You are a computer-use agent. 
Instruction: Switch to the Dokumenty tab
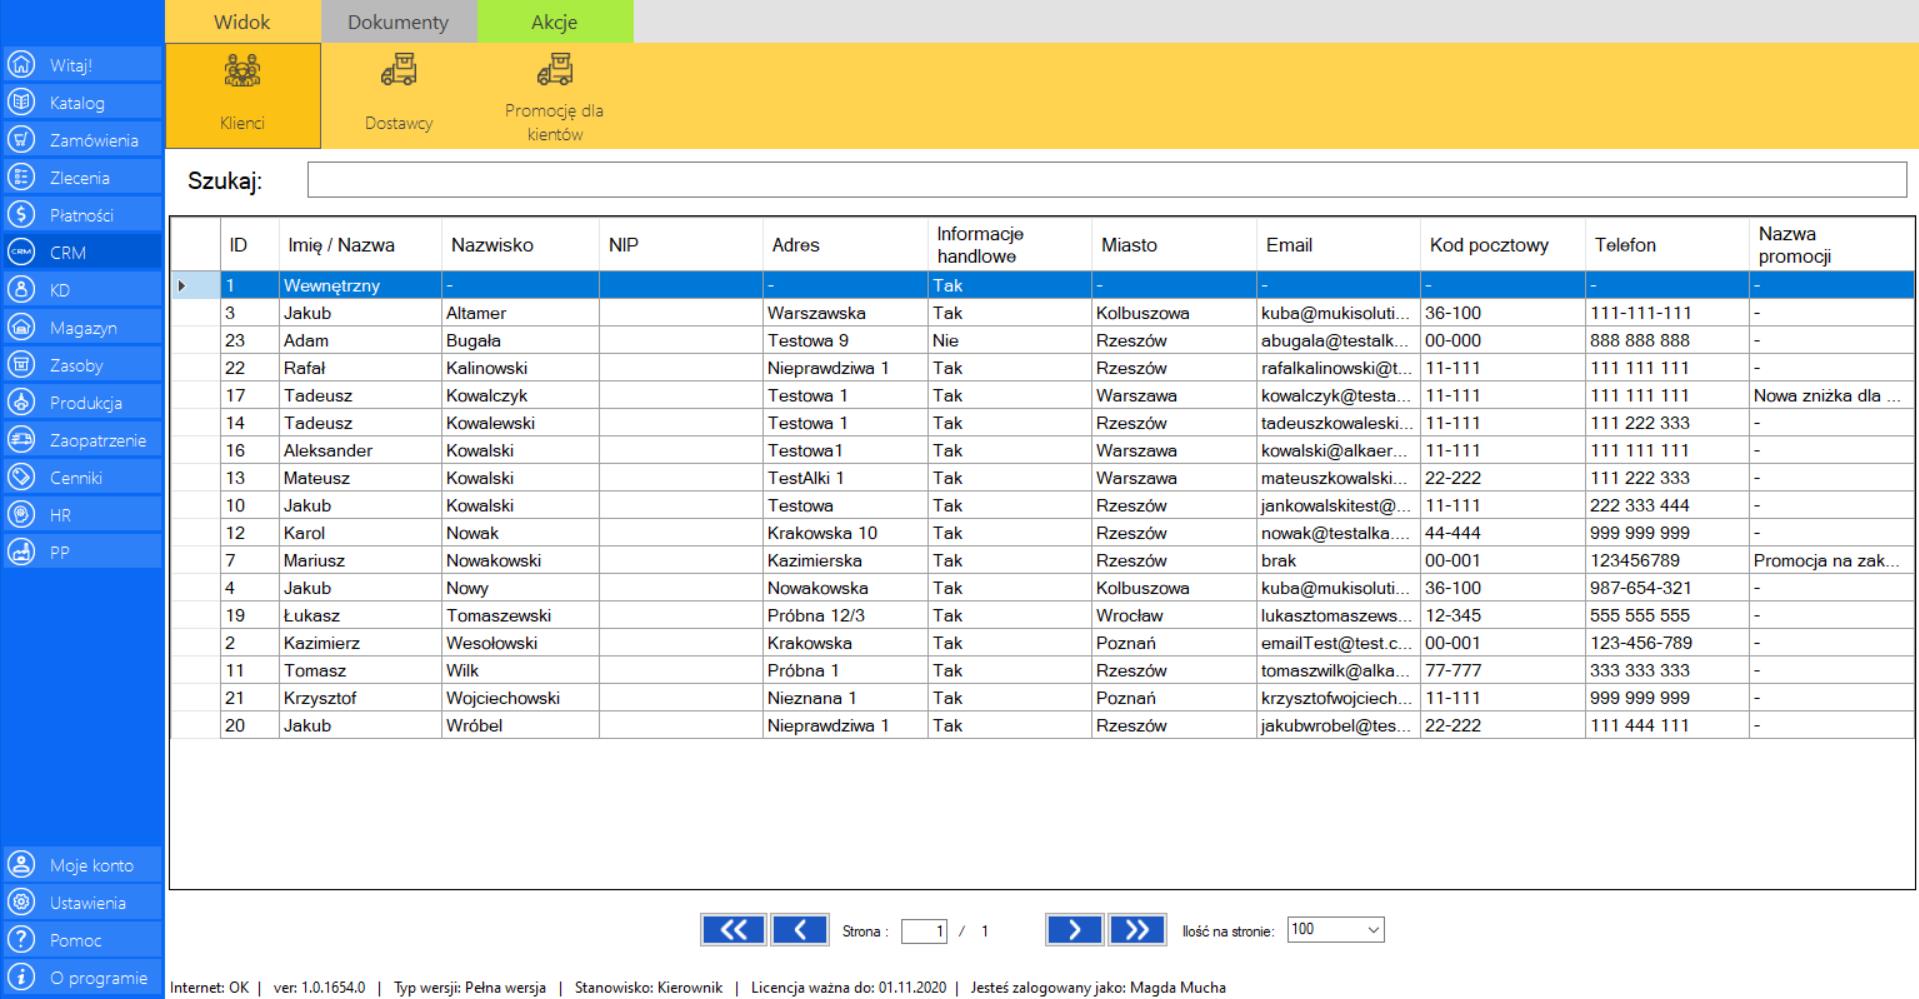tap(398, 22)
